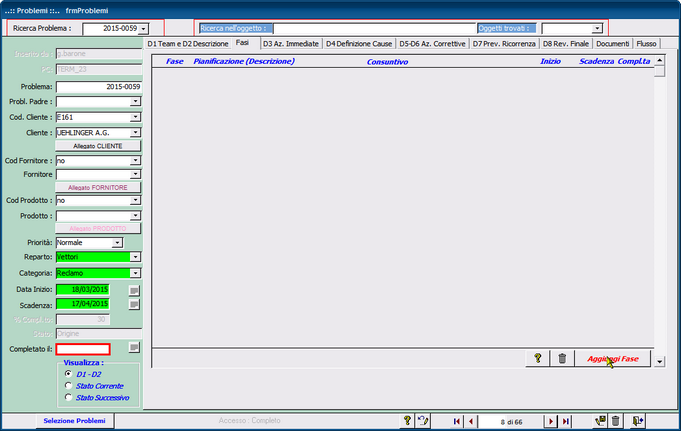Click the Allegato FORNITORE button
Viewport: 681px width, 431px height.
[x=98, y=188]
